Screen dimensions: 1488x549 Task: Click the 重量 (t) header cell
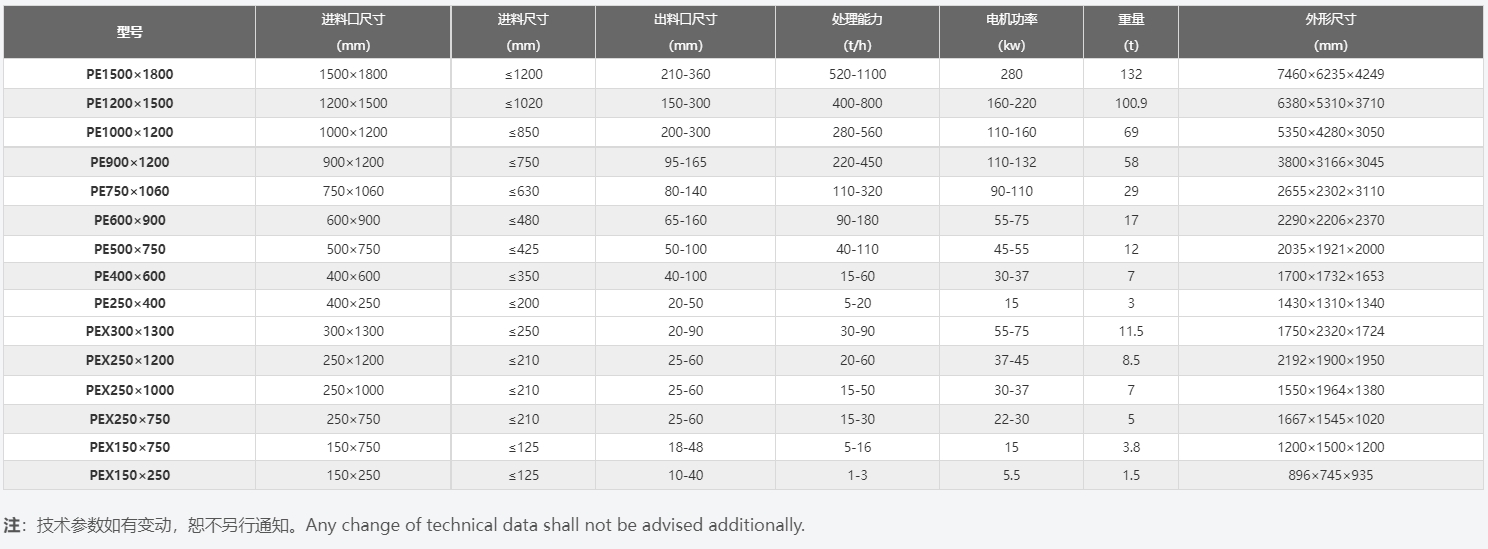[1131, 32]
